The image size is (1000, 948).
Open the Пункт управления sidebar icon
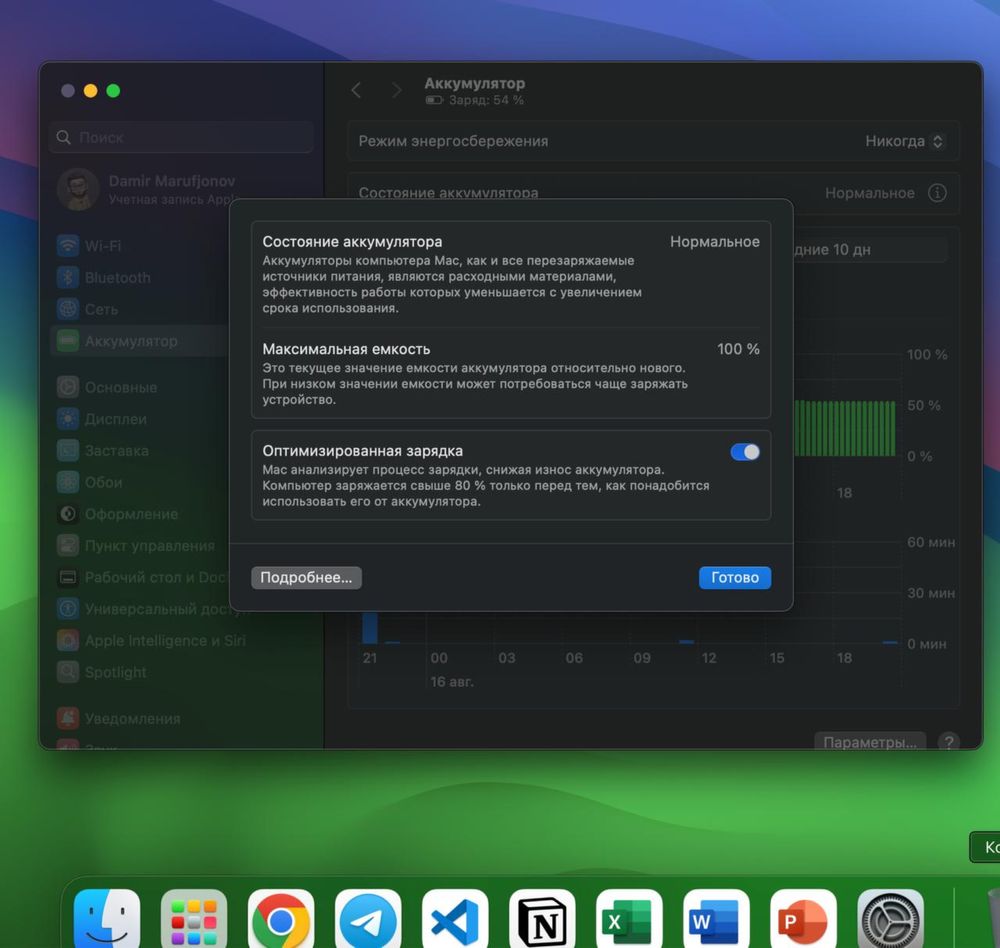(68, 545)
